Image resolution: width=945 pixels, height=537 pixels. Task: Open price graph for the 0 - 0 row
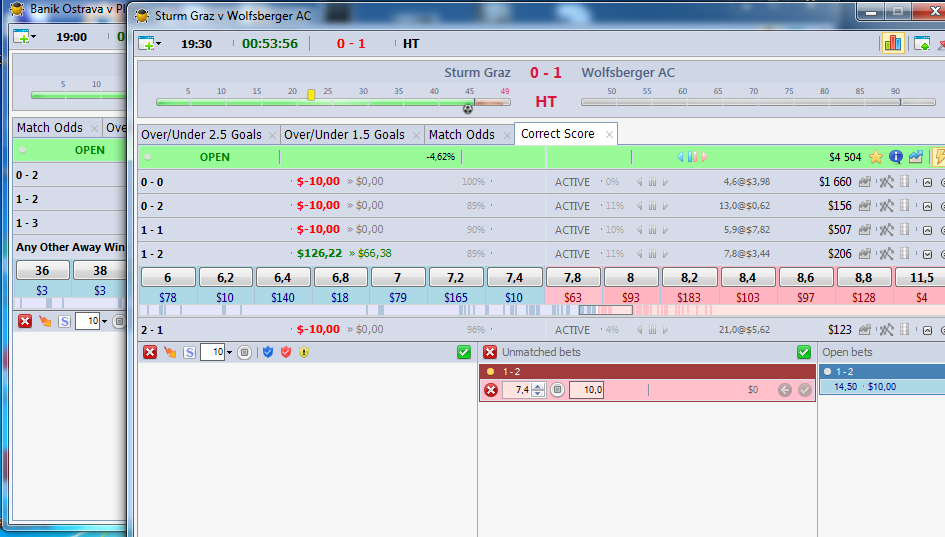point(865,181)
